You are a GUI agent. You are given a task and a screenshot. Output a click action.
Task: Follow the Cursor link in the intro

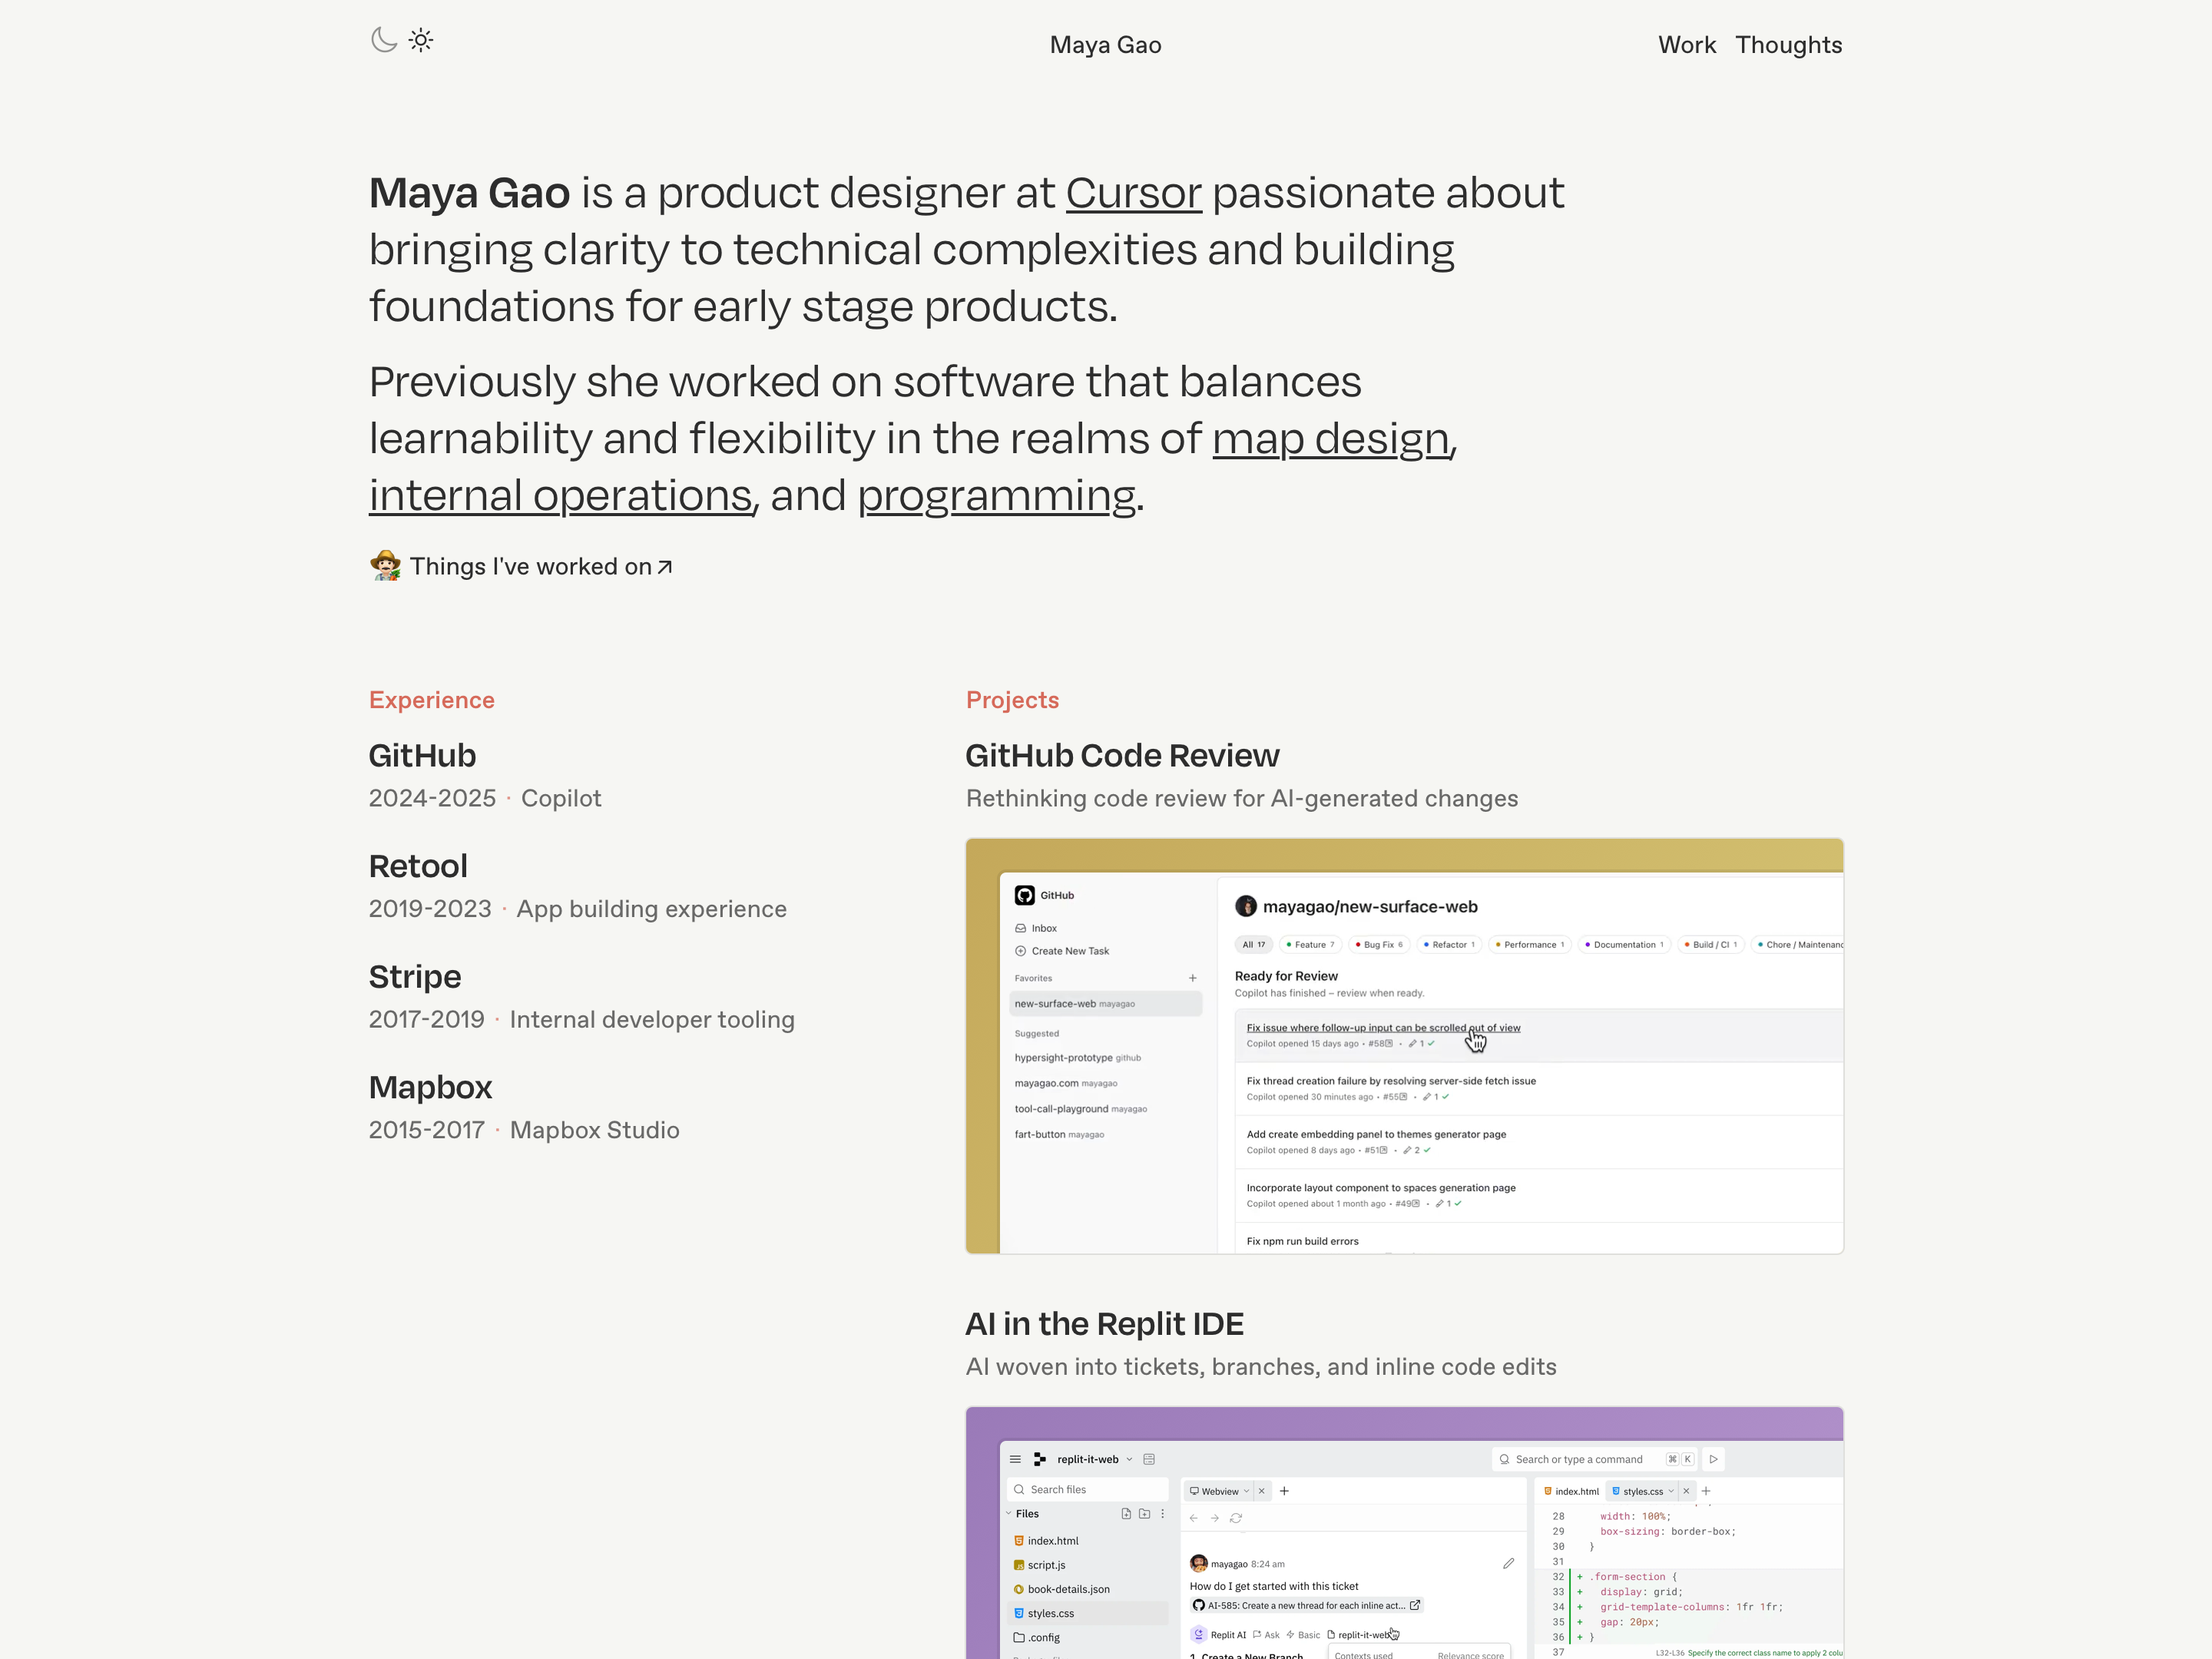tap(1133, 192)
